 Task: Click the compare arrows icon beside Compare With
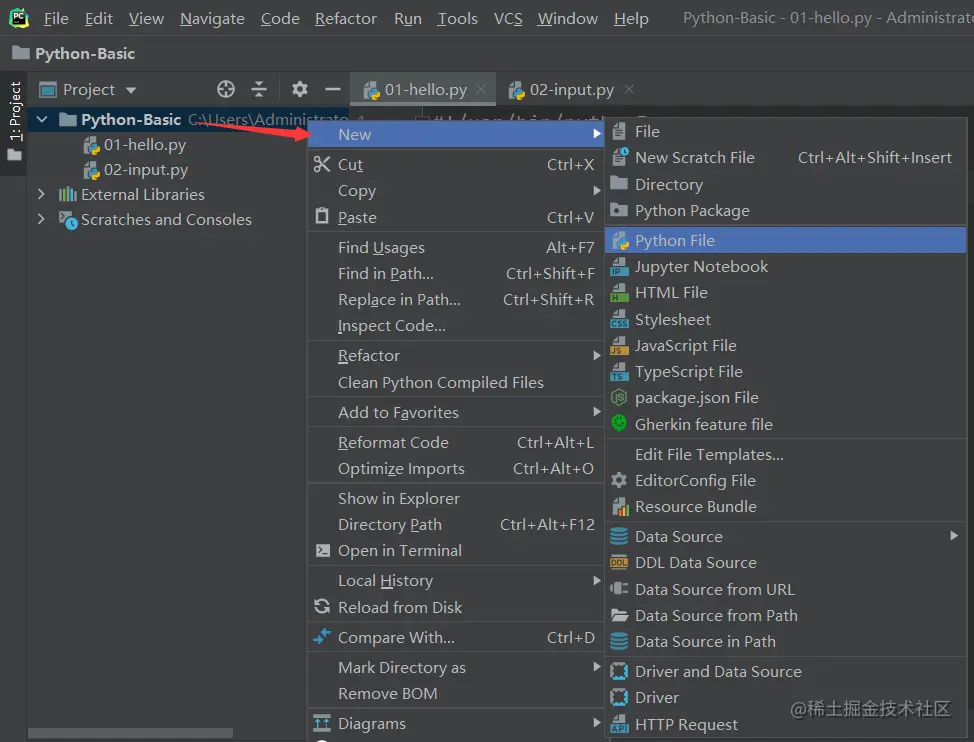322,636
